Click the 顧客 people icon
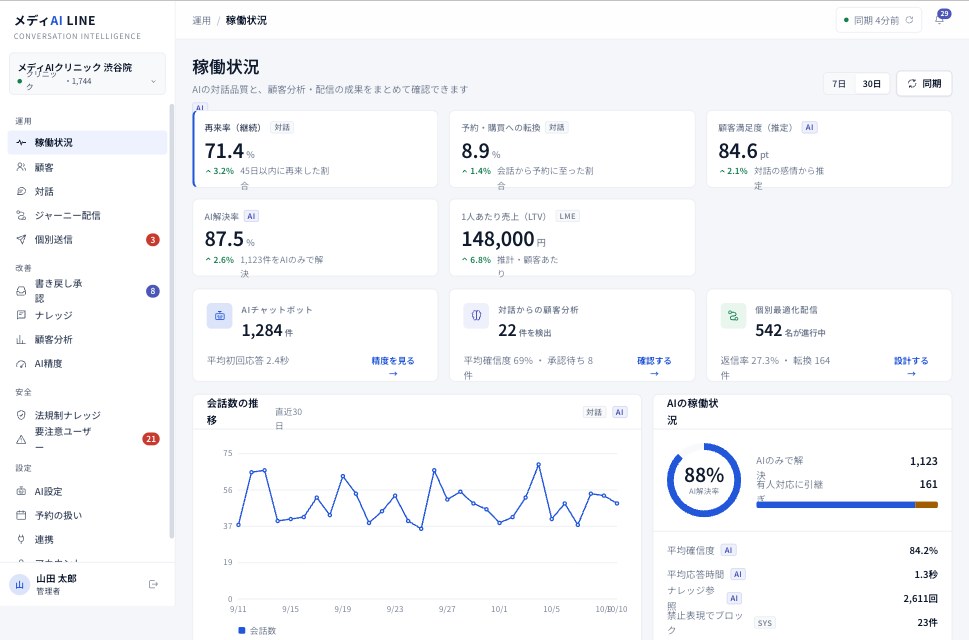Screen dimensions: 969x640 (x=21, y=167)
